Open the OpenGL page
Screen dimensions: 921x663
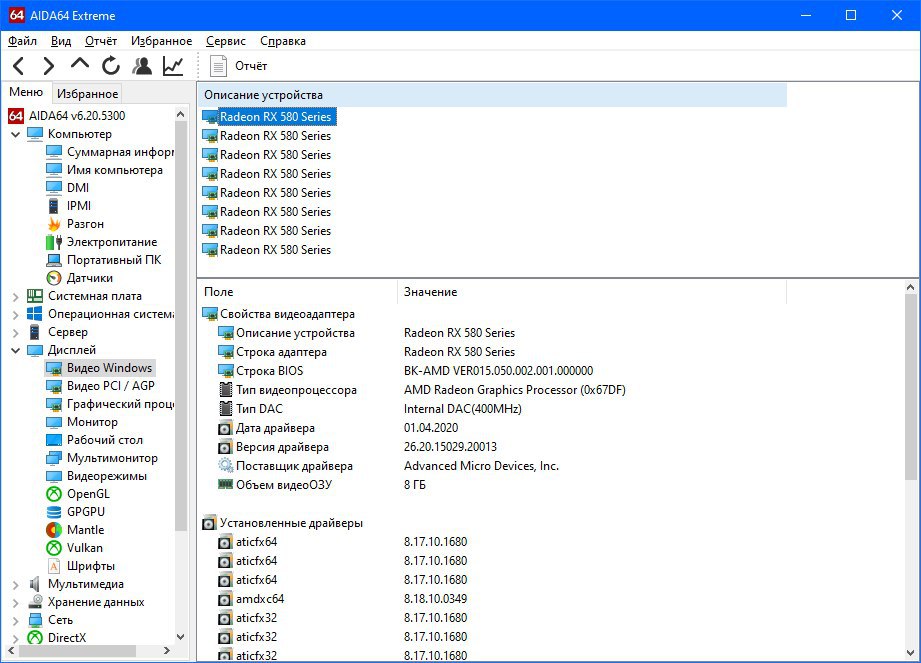78,494
